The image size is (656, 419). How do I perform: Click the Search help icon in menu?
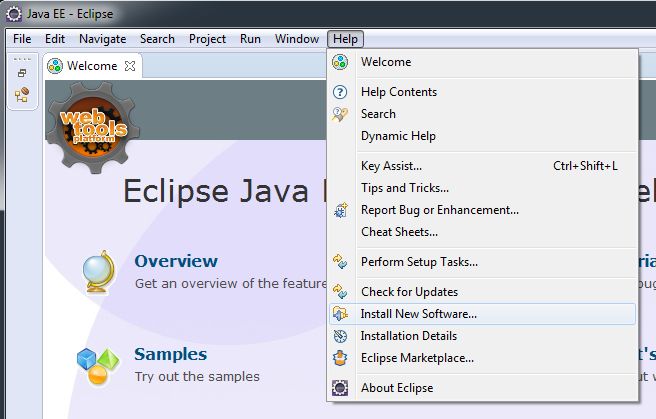click(340, 114)
